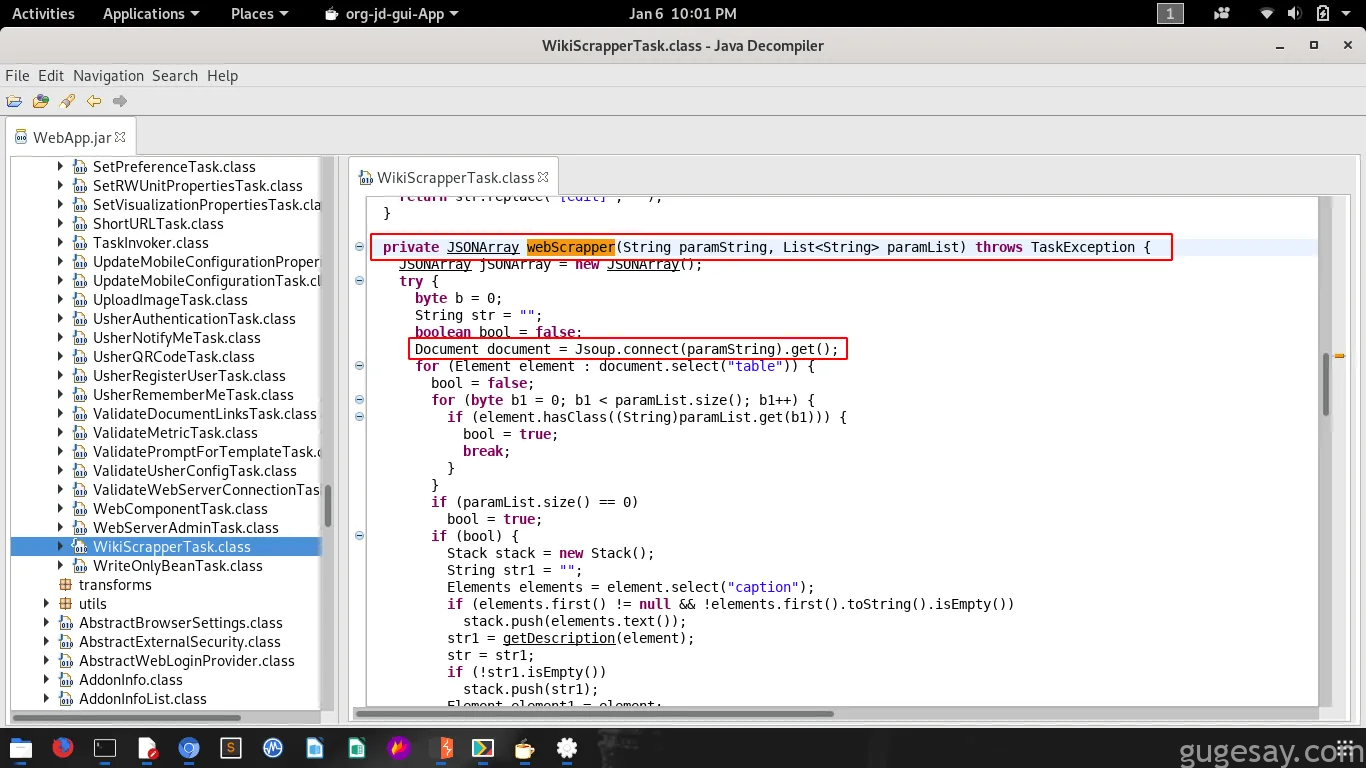Open the Sublime Text taskbar icon
The width and height of the screenshot is (1366, 768).
coord(231,748)
